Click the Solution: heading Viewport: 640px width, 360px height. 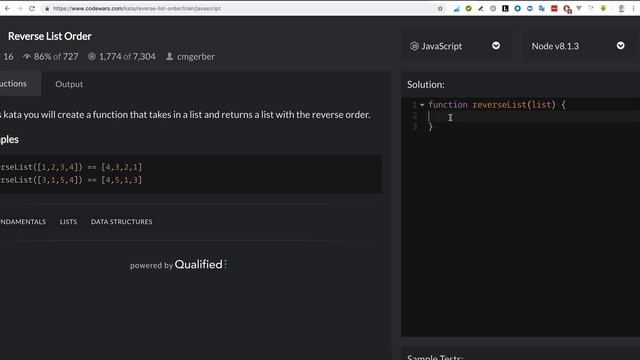point(426,84)
